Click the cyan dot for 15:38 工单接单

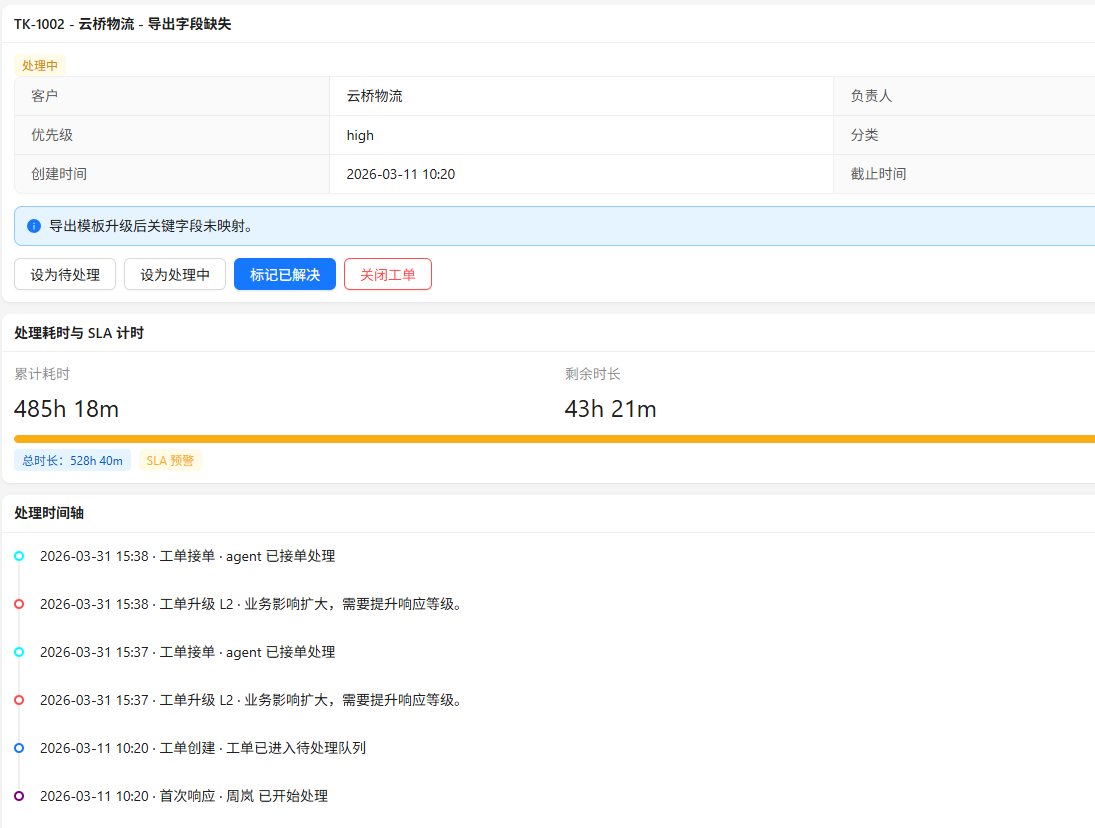click(19, 556)
